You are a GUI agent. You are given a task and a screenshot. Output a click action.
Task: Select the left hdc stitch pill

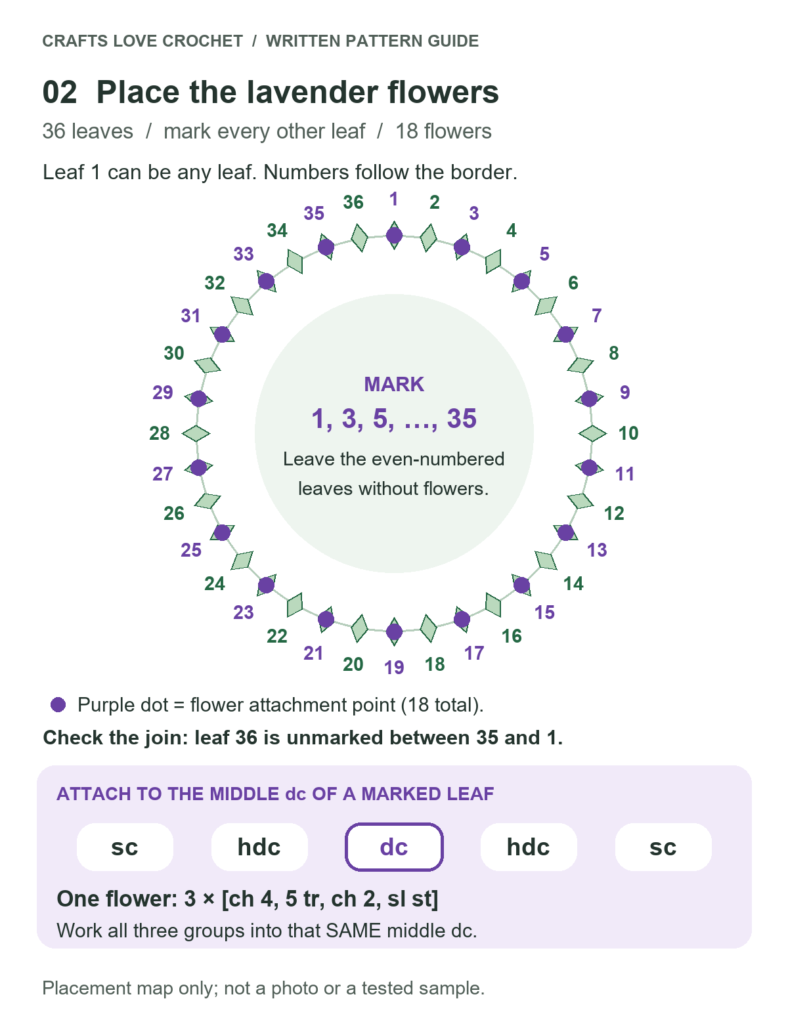coord(259,847)
